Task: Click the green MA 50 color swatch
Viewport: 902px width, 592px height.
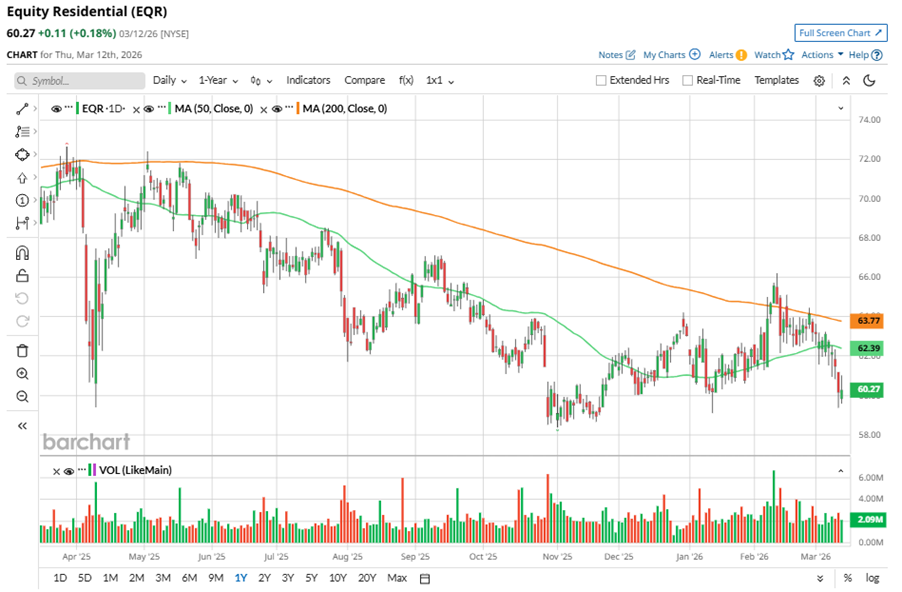Action: click(x=170, y=109)
